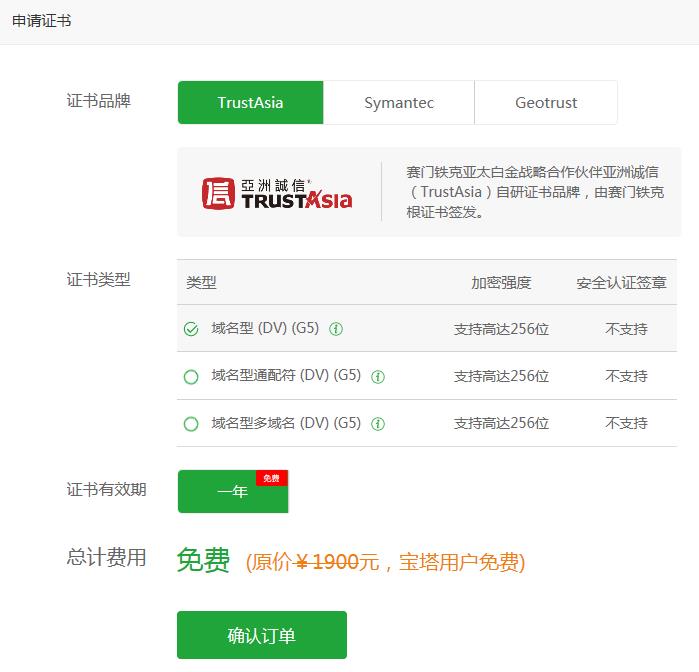Click the green 免费 total cost text
The image size is (699, 672).
[203, 560]
